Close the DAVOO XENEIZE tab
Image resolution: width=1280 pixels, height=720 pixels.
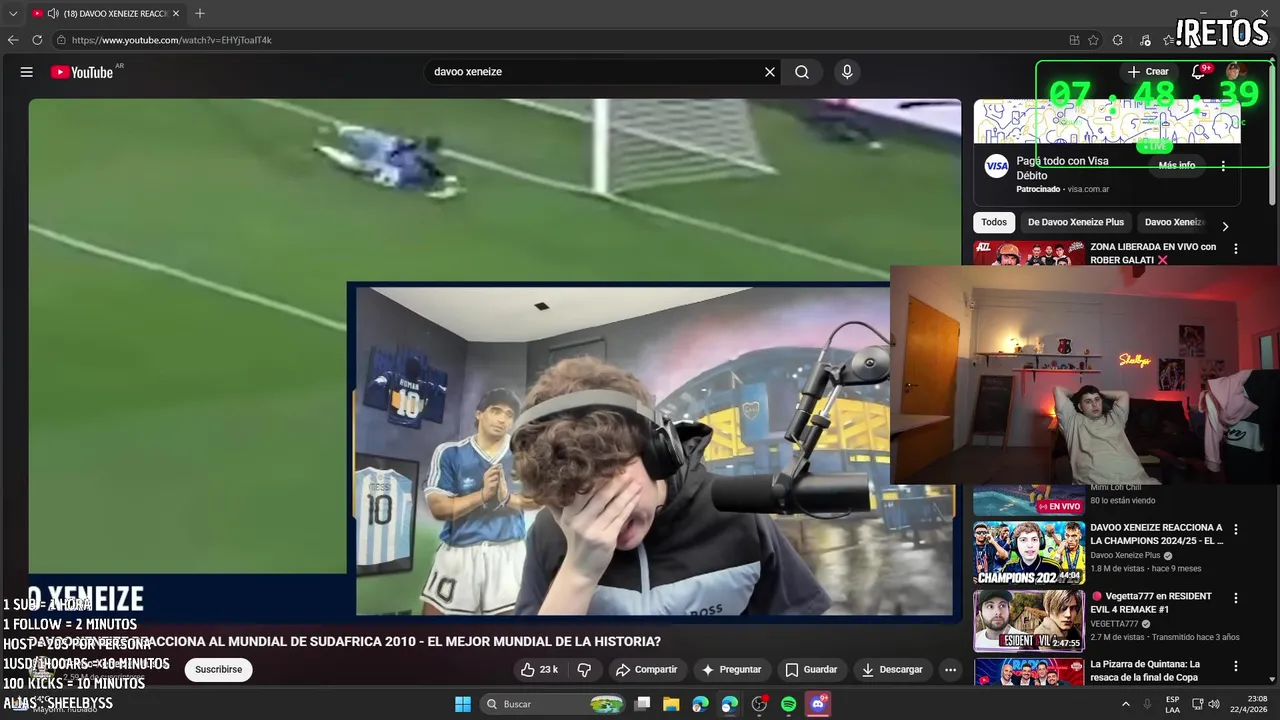[x=176, y=14]
